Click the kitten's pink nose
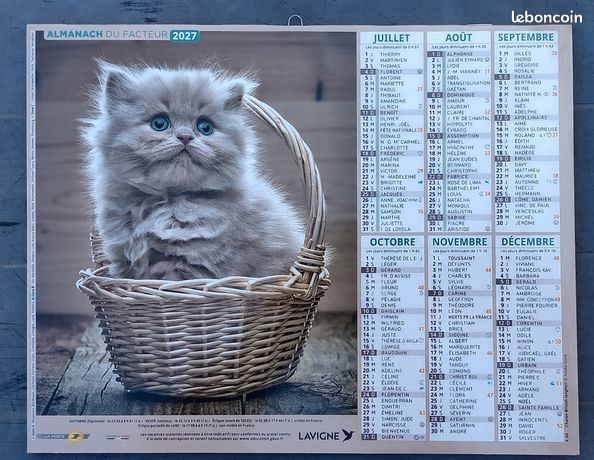Screen dimensions: 594x460 (x=185, y=138)
